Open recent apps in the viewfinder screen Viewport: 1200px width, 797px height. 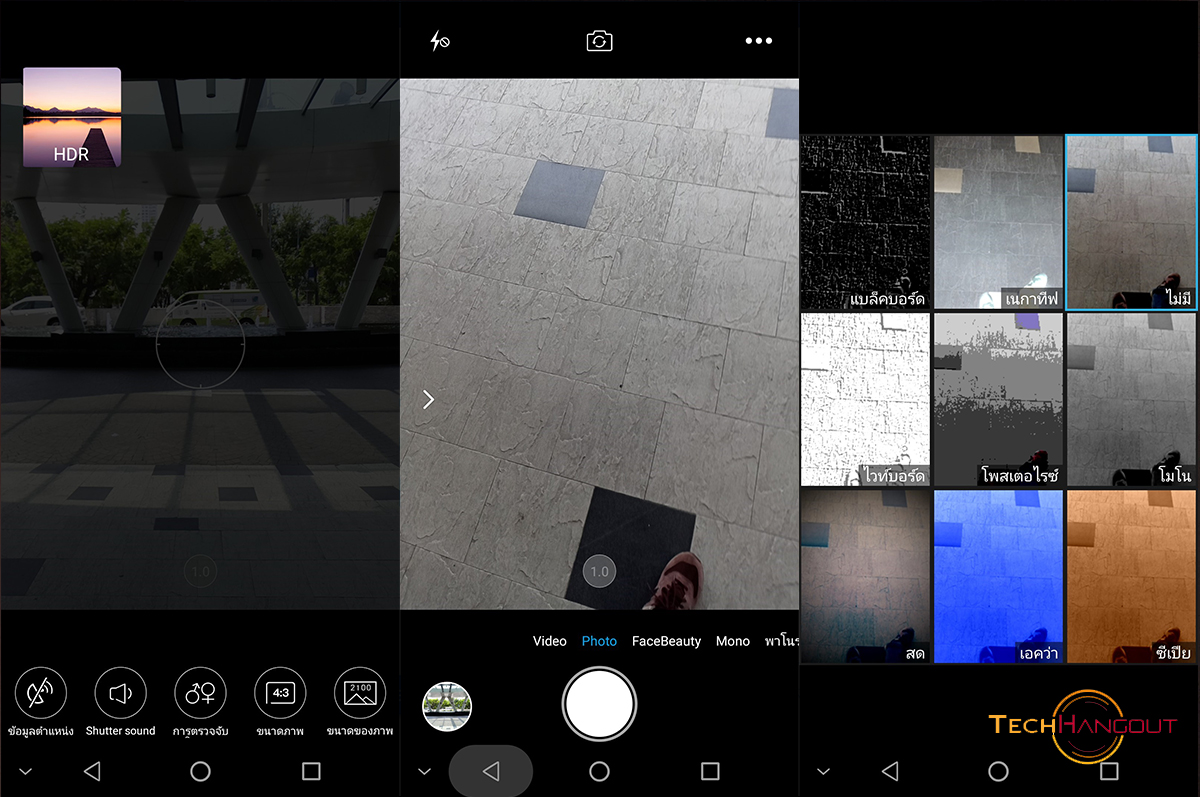click(x=710, y=771)
